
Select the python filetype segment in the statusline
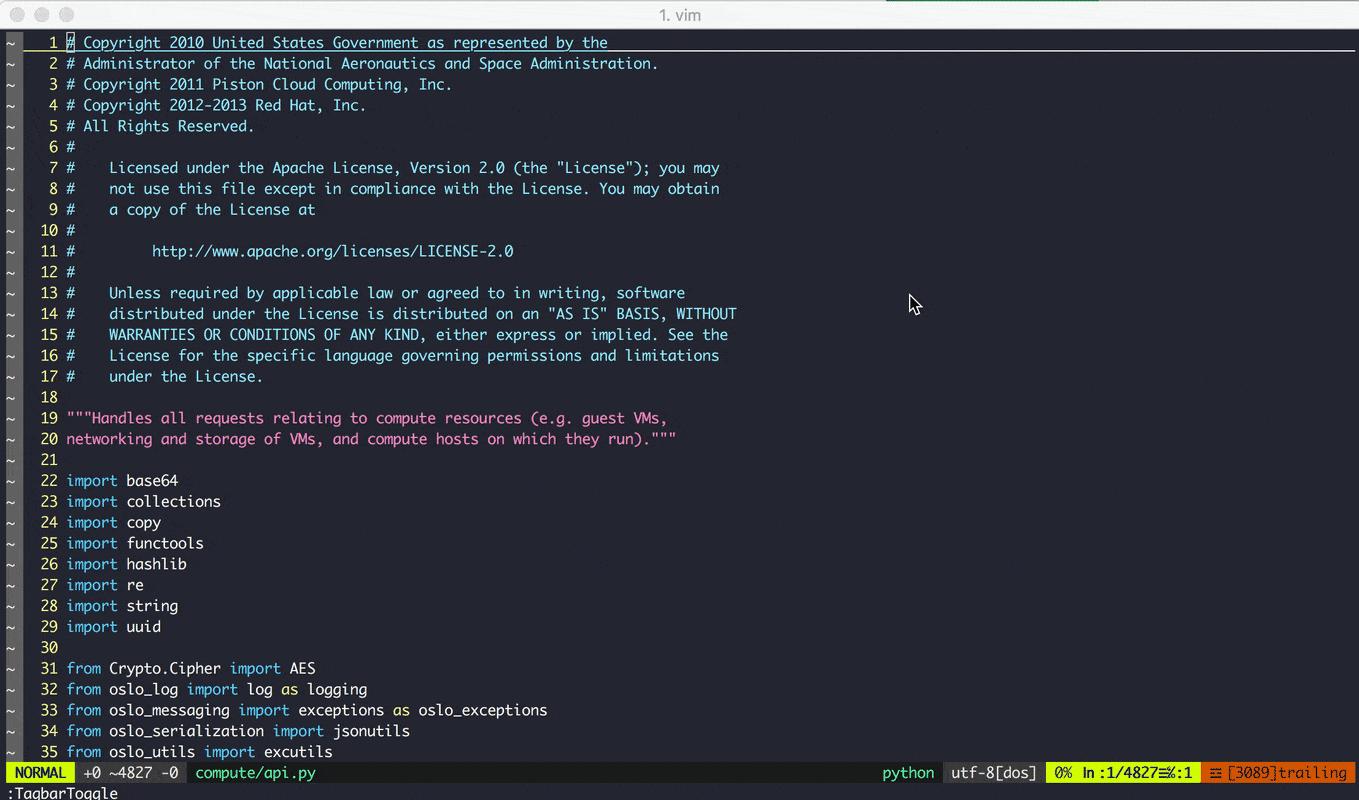coord(906,772)
